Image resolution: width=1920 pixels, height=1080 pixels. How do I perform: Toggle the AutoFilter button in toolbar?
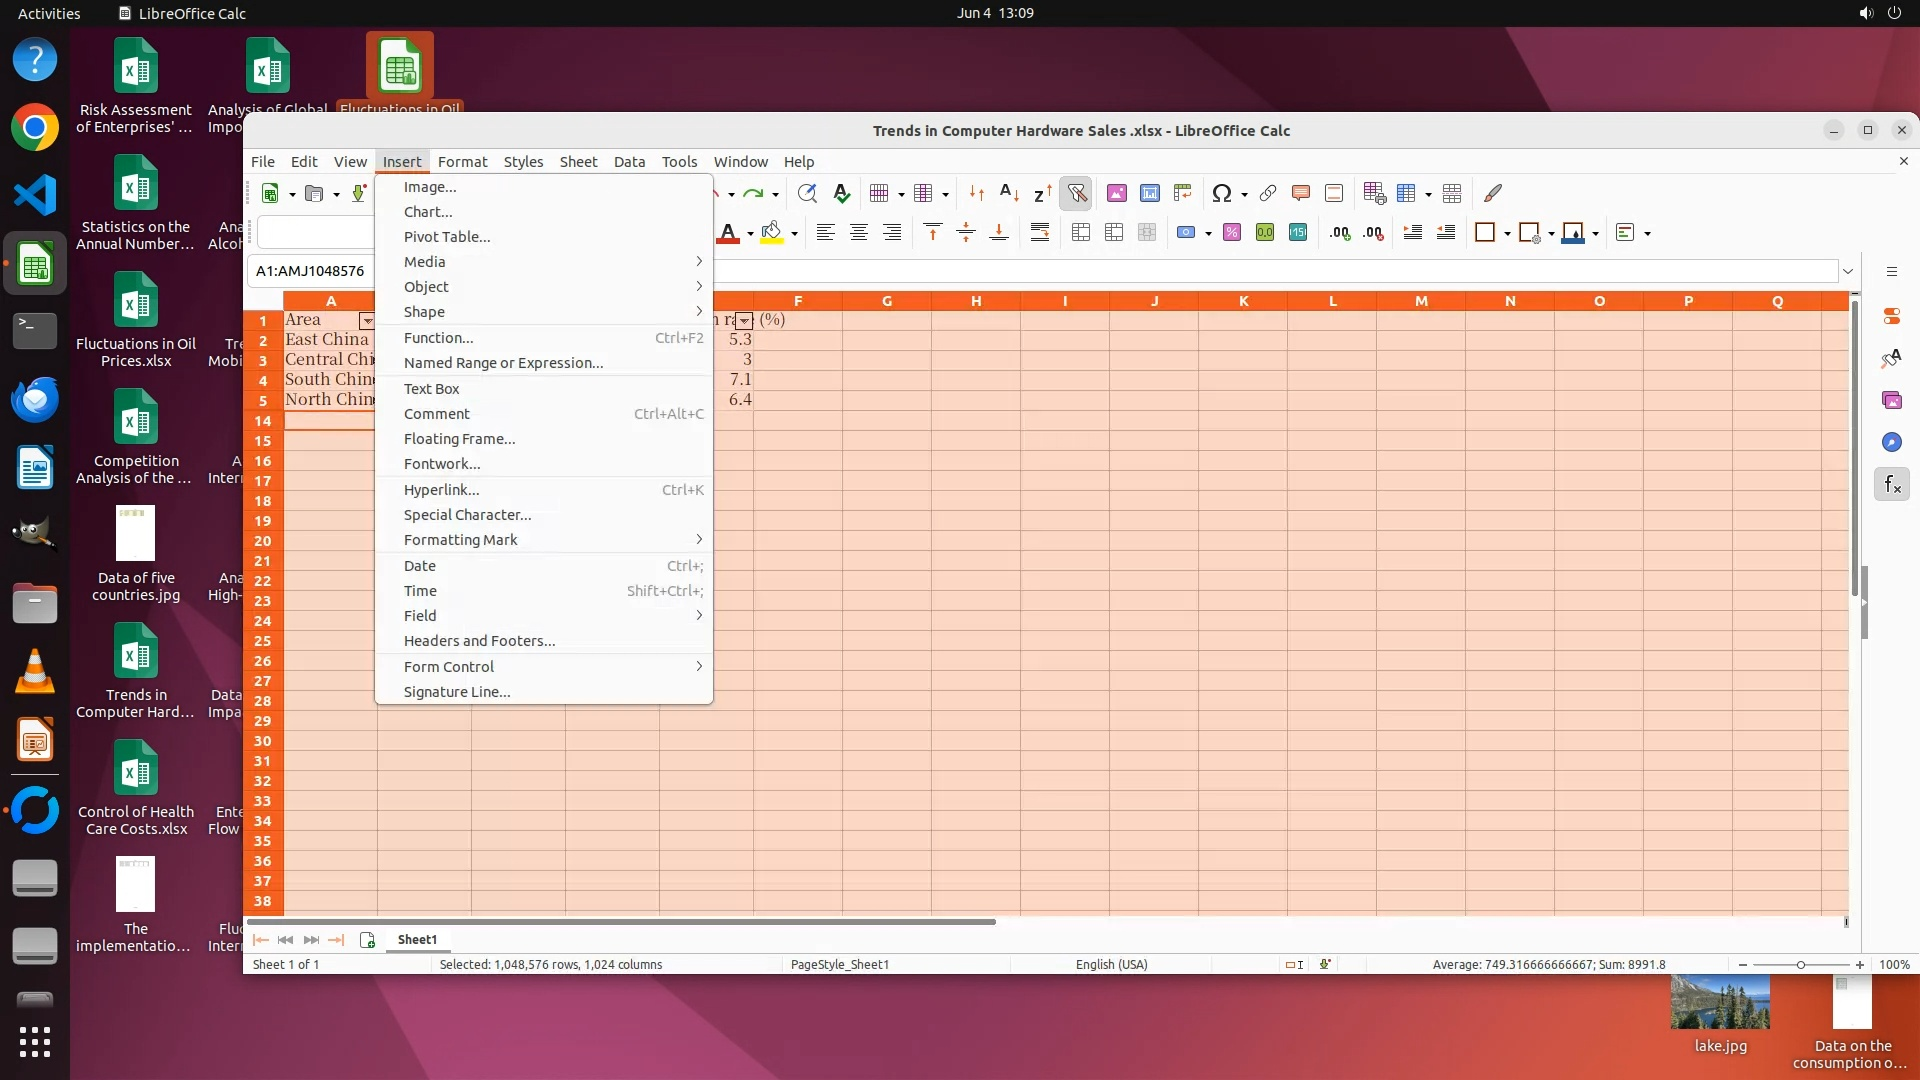(x=1076, y=194)
